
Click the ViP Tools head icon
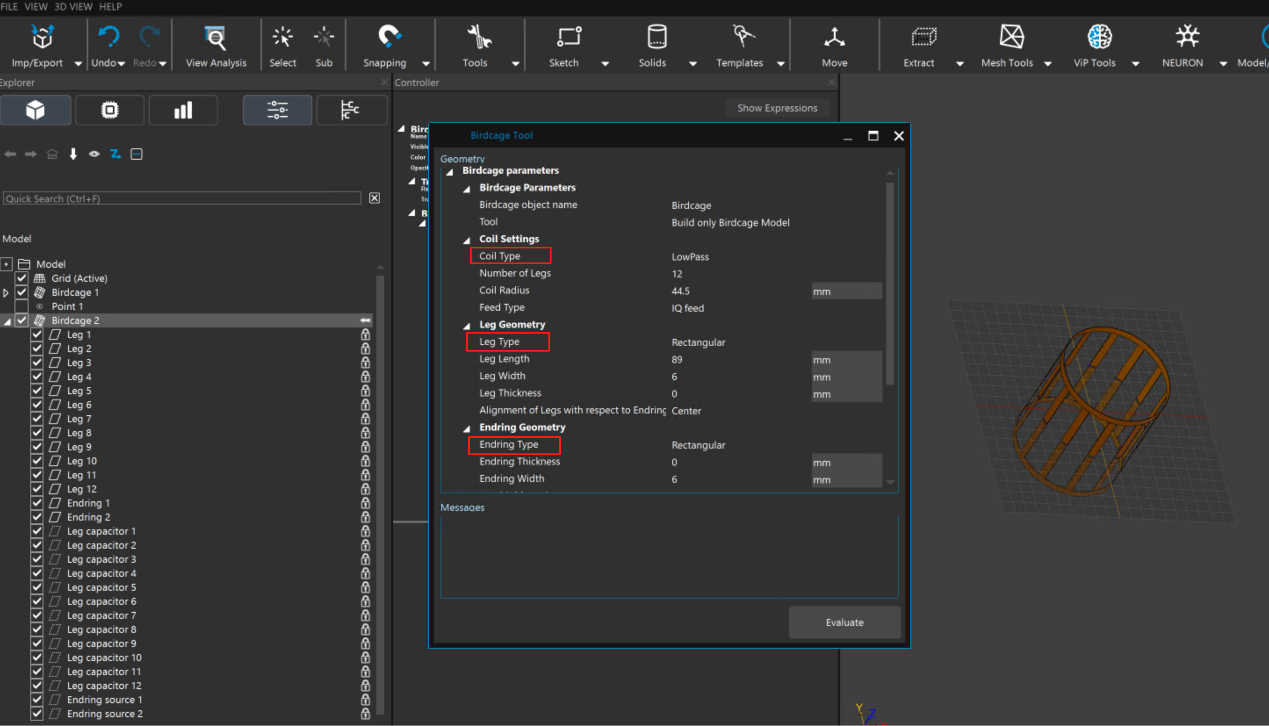[x=1099, y=38]
